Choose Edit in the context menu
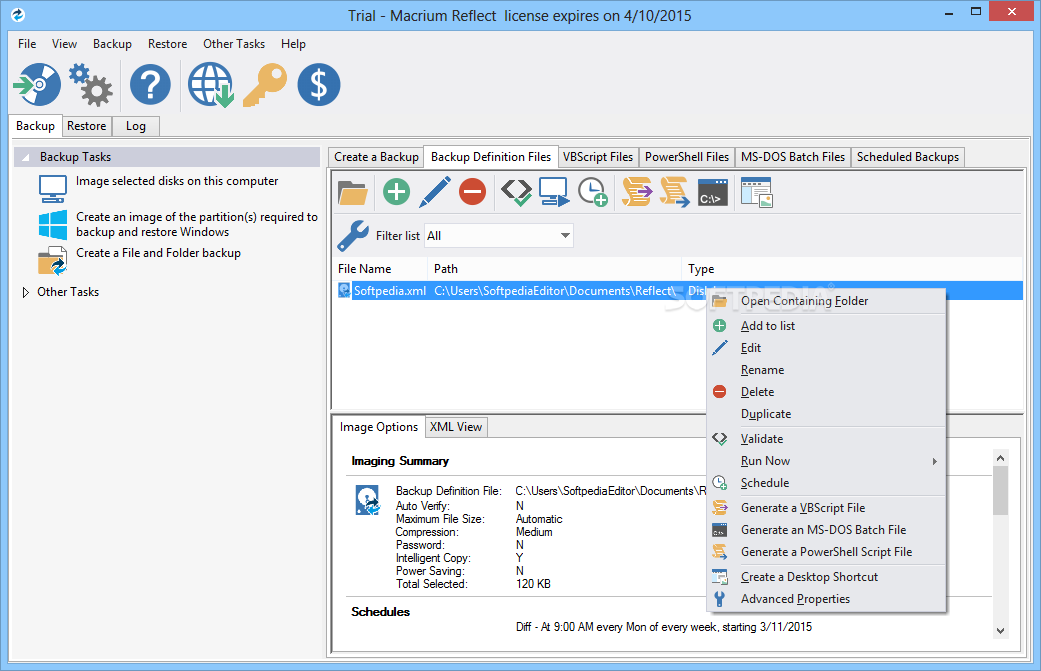This screenshot has height=671, width=1041. [826, 348]
